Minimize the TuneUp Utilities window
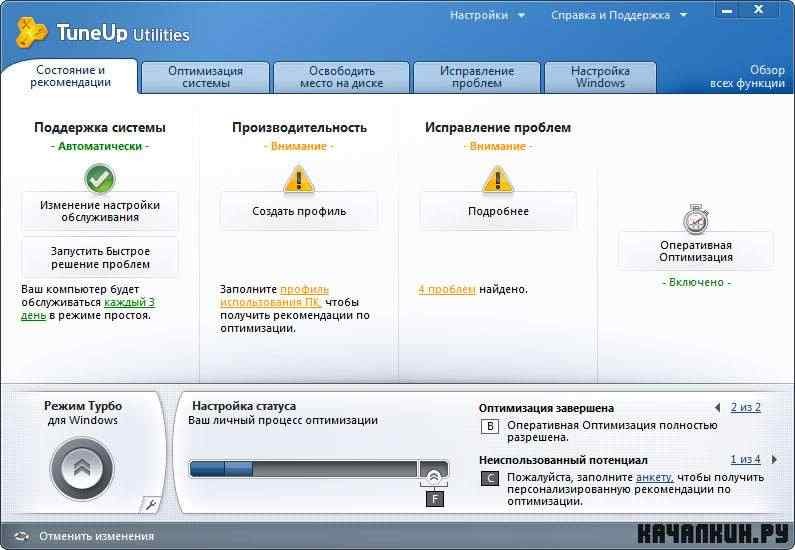Image resolution: width=795 pixels, height=550 pixels. [x=727, y=11]
